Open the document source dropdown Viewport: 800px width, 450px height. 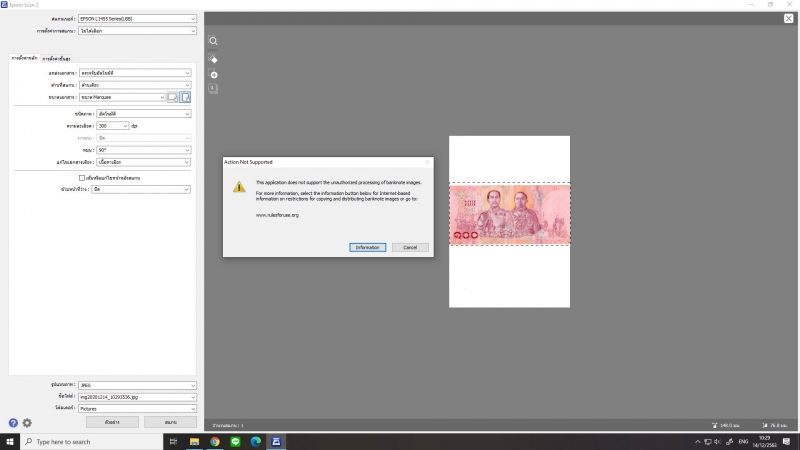click(x=135, y=73)
